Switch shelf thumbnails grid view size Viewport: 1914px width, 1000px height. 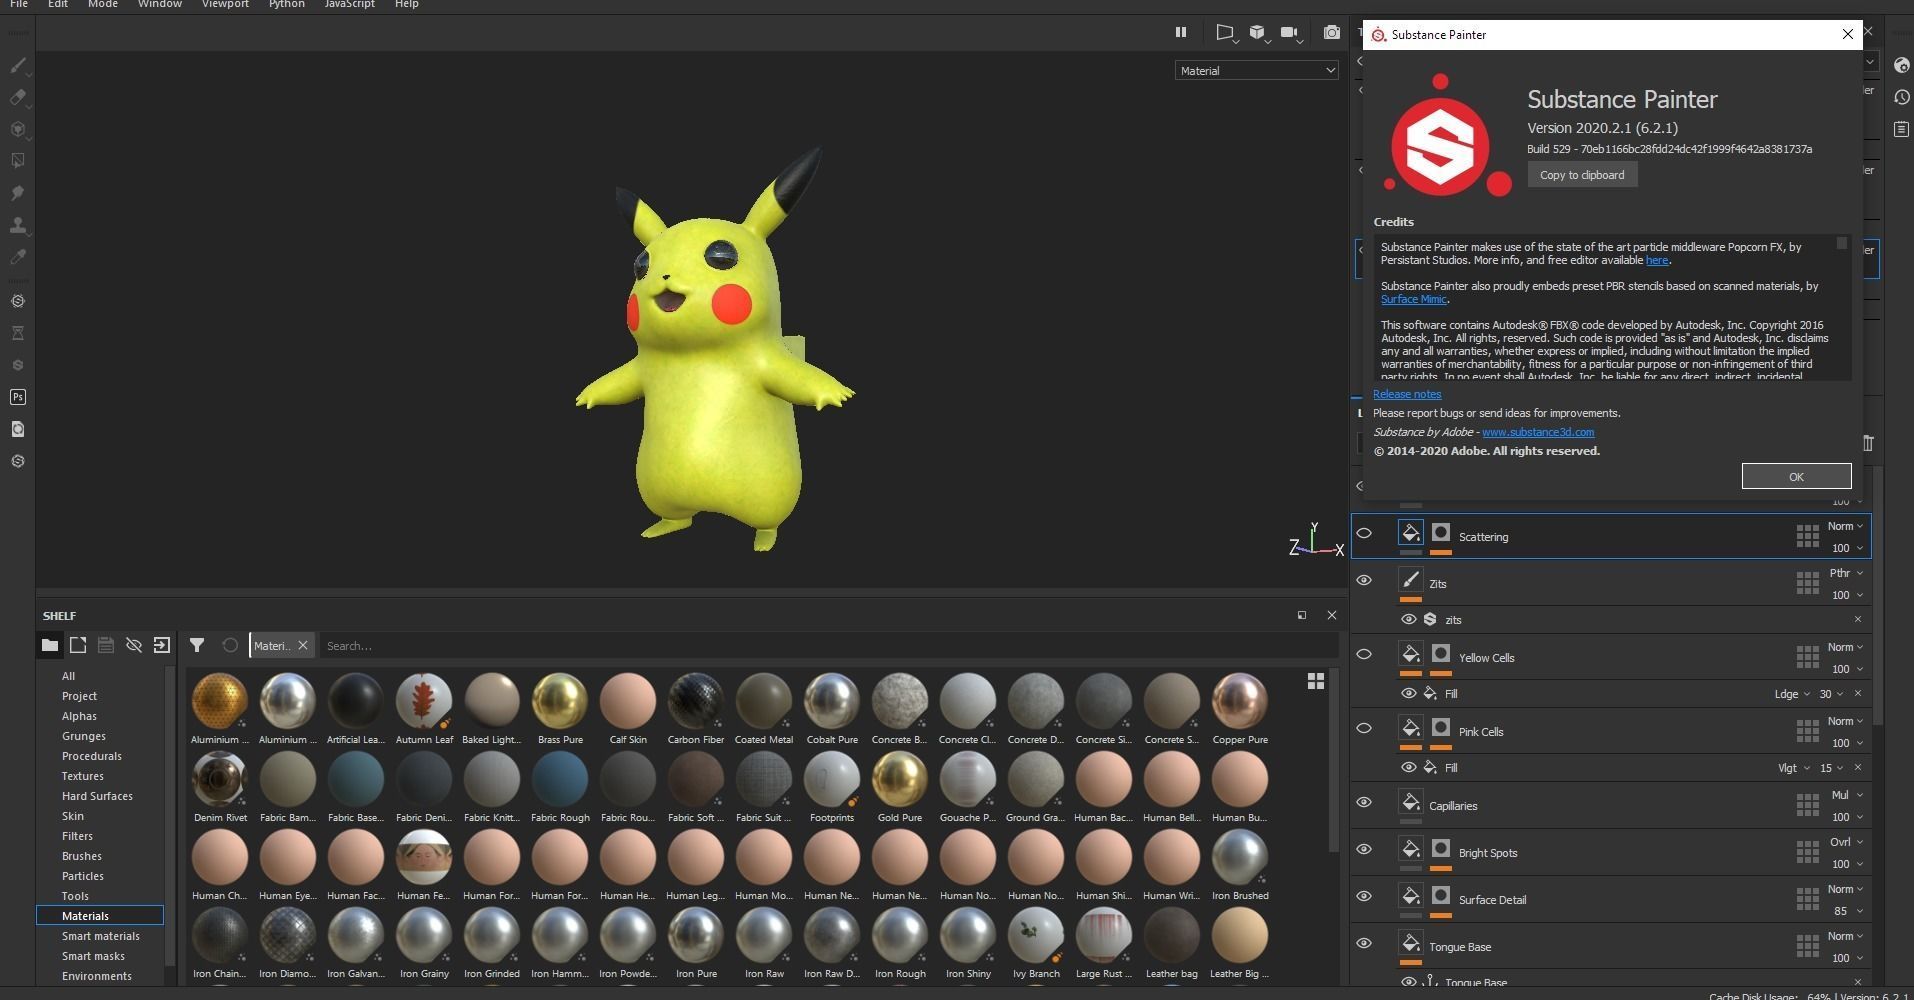pos(1316,681)
